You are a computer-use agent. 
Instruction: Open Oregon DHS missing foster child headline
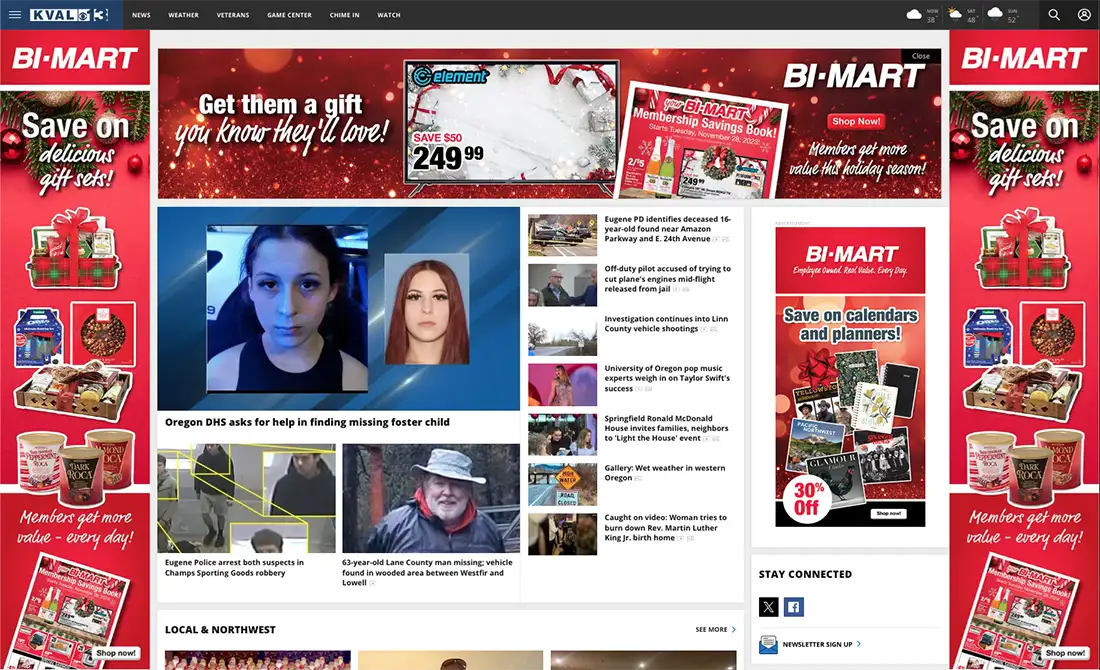pyautogui.click(x=307, y=422)
